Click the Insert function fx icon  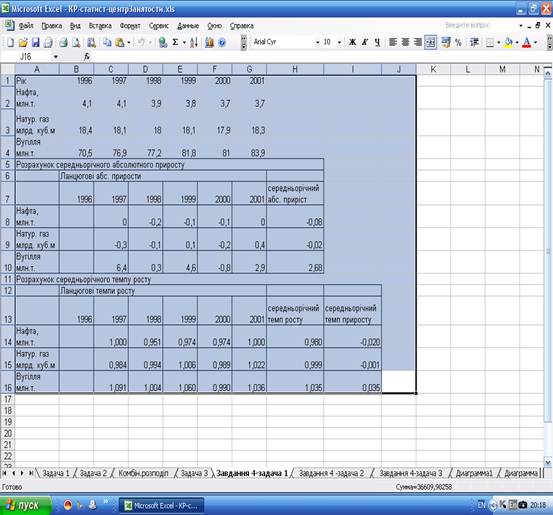87,56
